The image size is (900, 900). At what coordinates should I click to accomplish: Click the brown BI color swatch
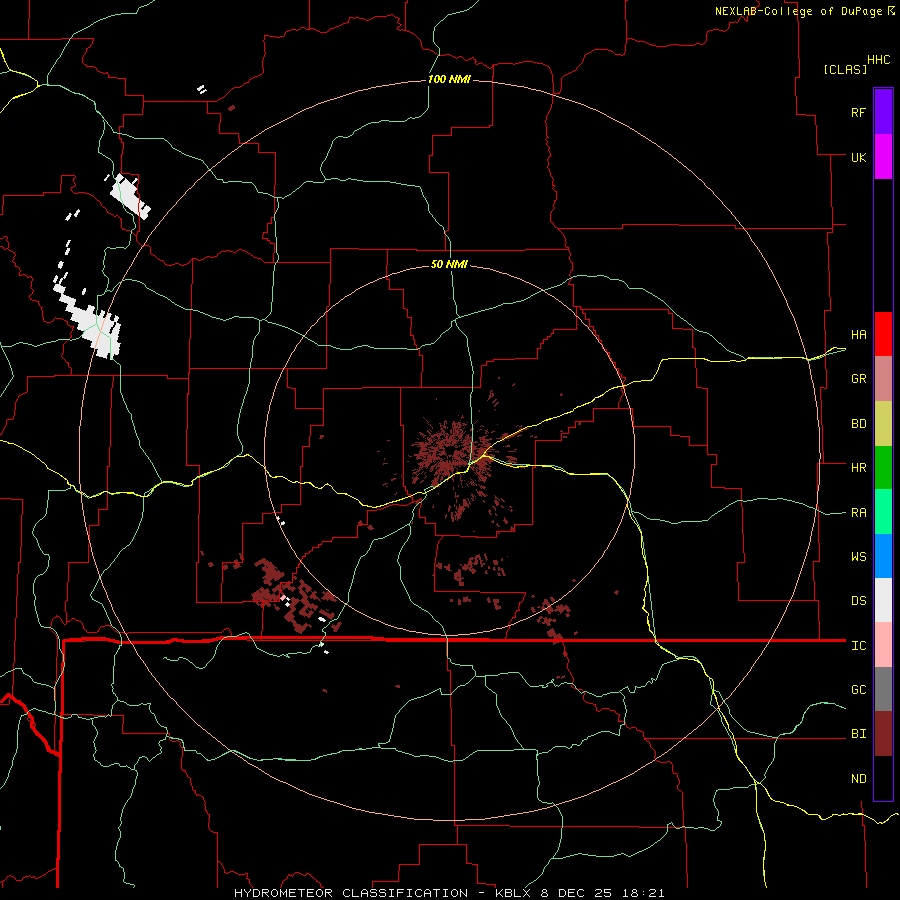tap(883, 734)
